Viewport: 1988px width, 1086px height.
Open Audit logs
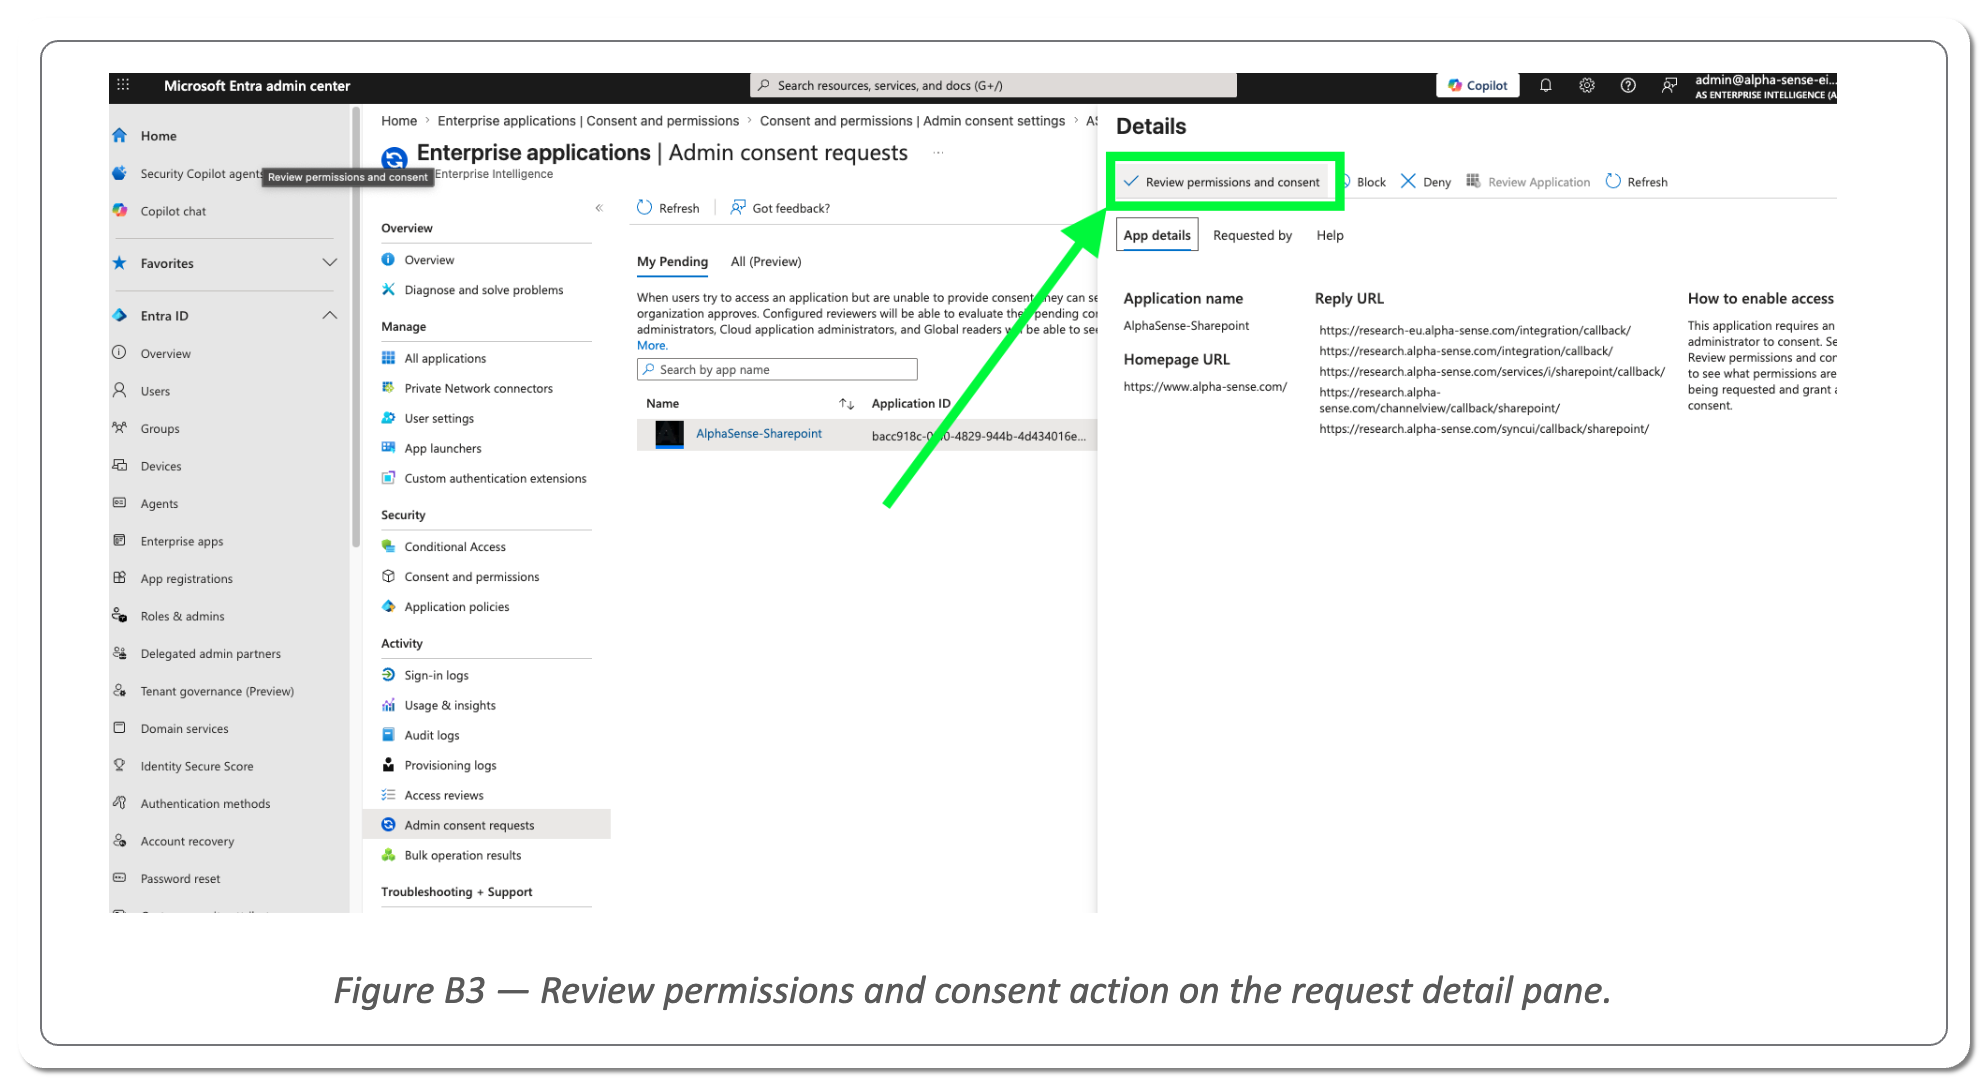coord(432,735)
